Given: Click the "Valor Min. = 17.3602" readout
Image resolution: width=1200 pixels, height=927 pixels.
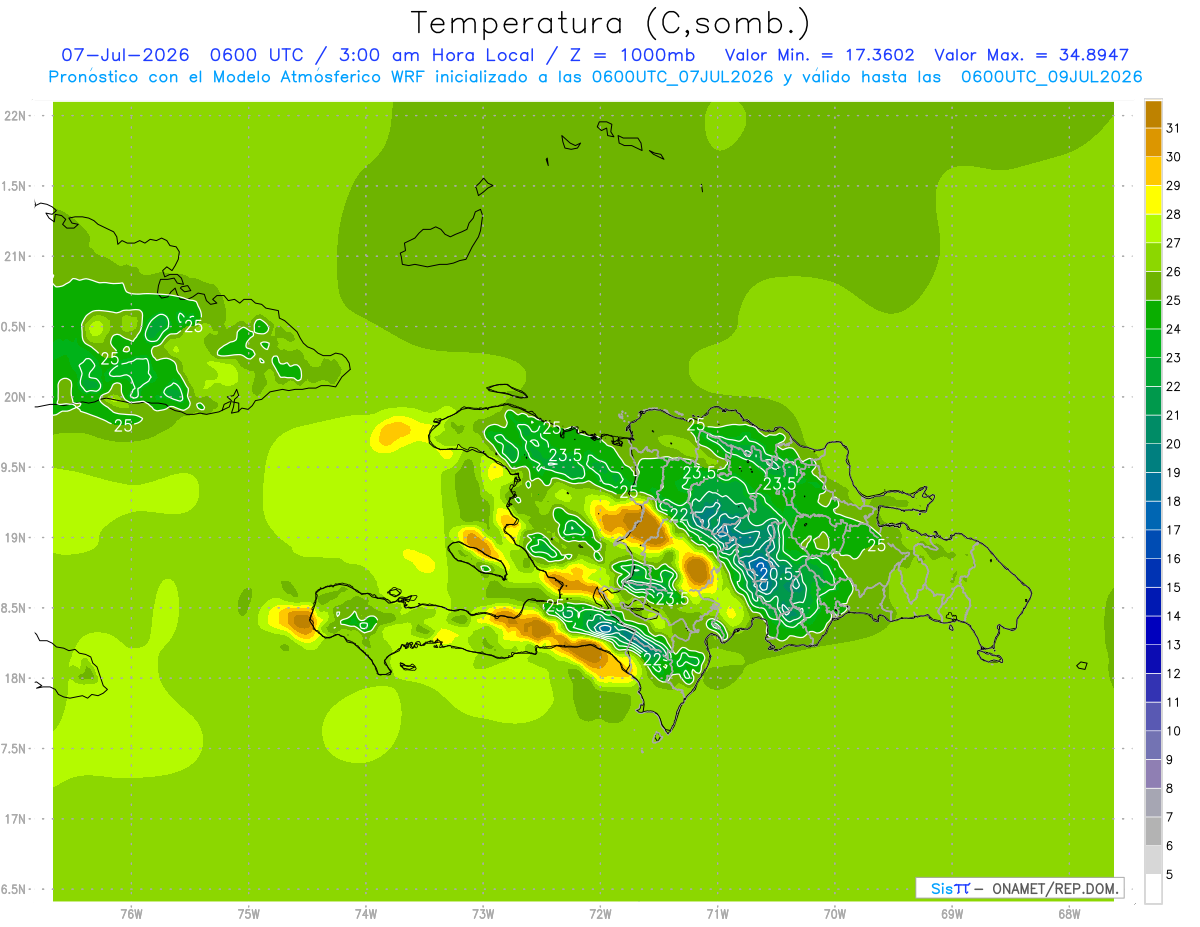Looking at the screenshot, I should [x=820, y=55].
